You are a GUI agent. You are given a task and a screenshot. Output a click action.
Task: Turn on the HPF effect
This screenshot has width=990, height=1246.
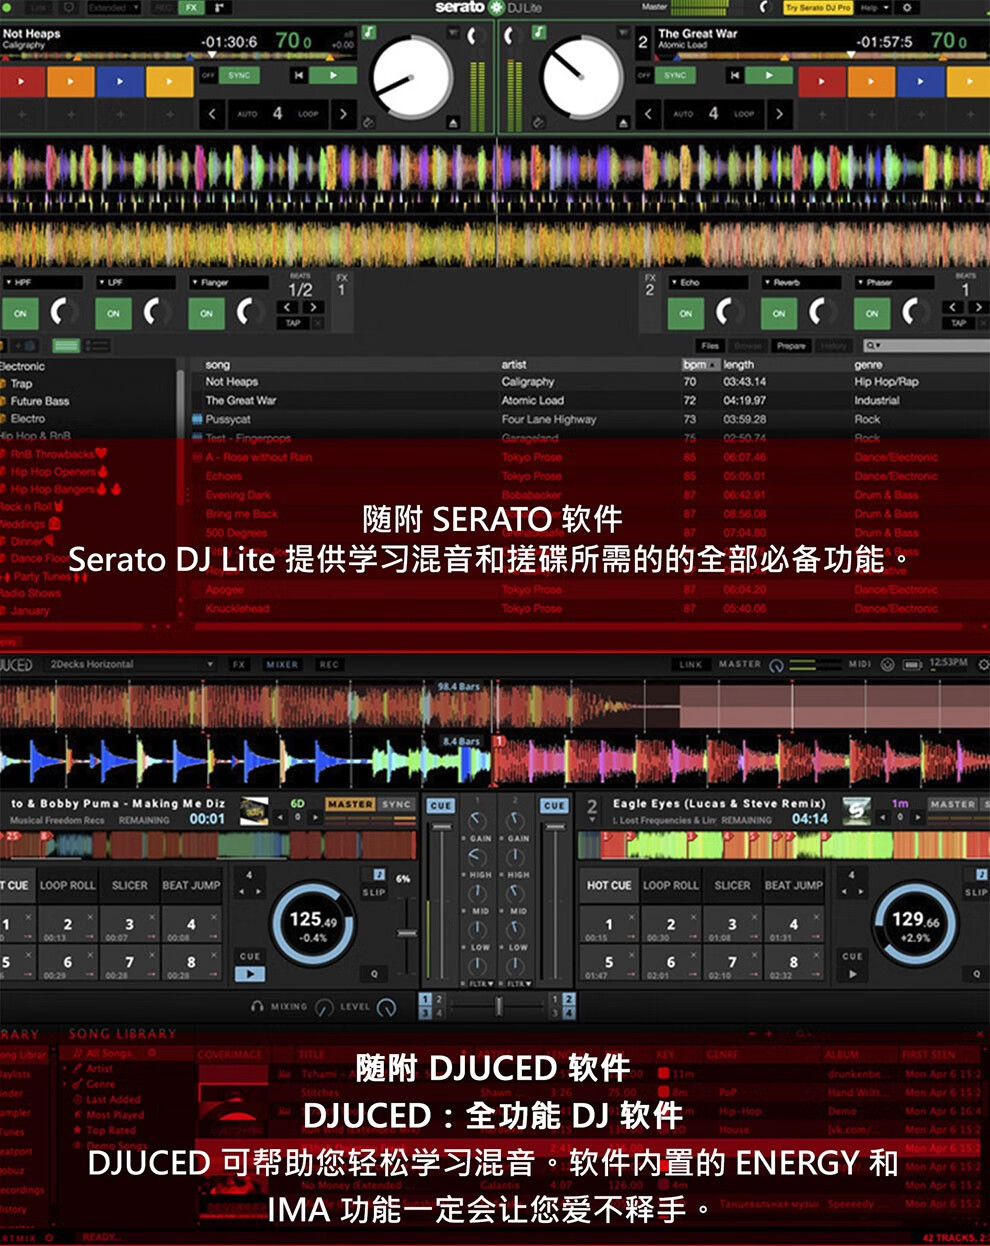click(20, 314)
